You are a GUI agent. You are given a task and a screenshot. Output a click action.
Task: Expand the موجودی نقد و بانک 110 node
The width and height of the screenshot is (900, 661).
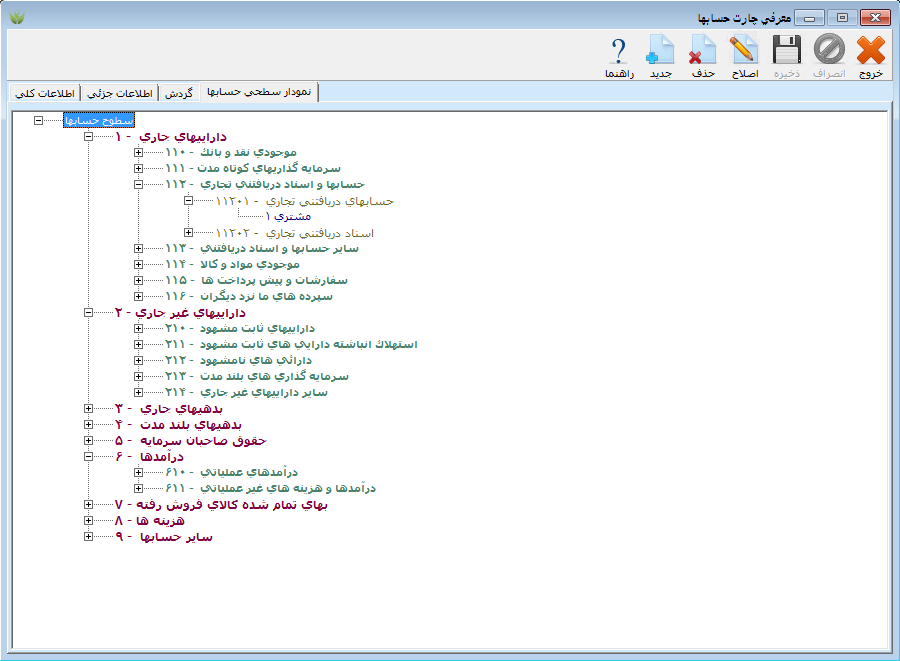tap(138, 152)
